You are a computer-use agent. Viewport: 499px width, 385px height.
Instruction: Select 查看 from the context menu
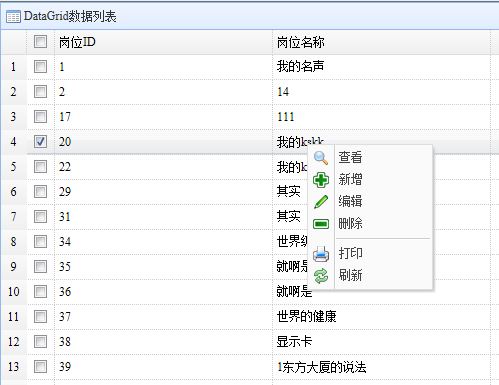(350, 157)
